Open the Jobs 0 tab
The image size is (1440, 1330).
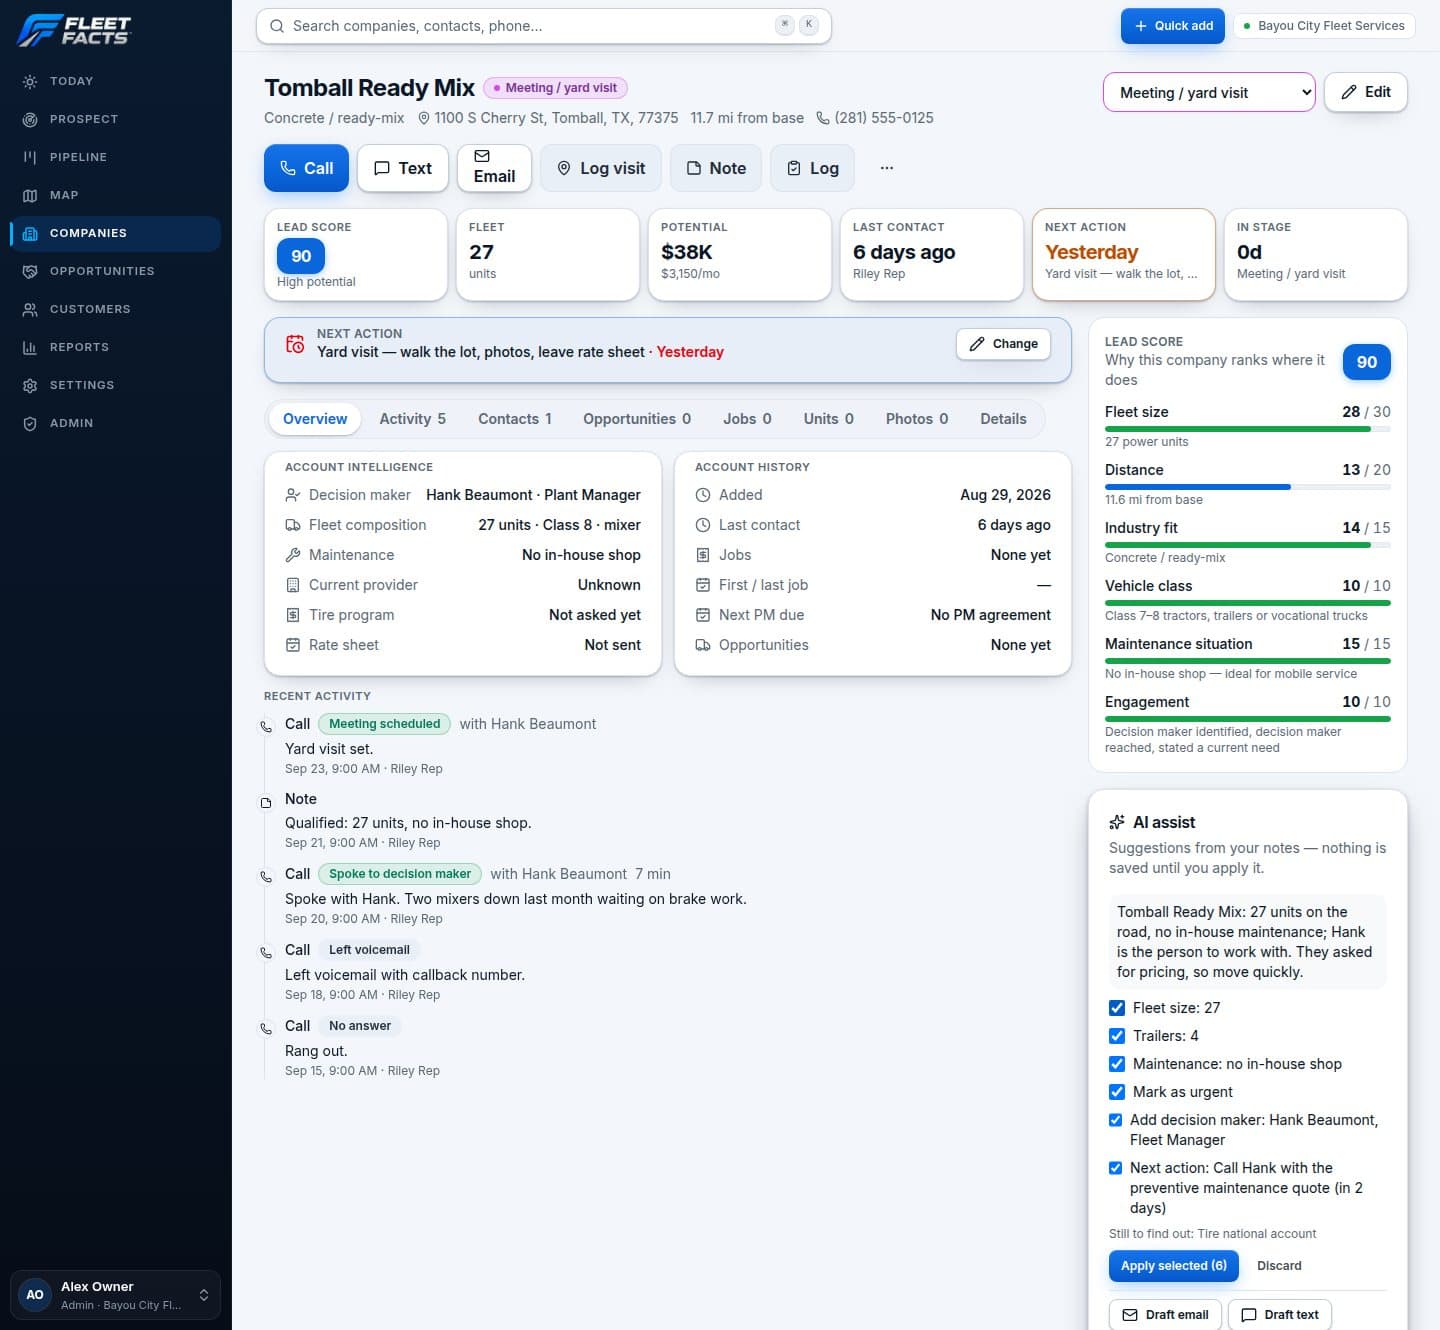click(x=747, y=419)
